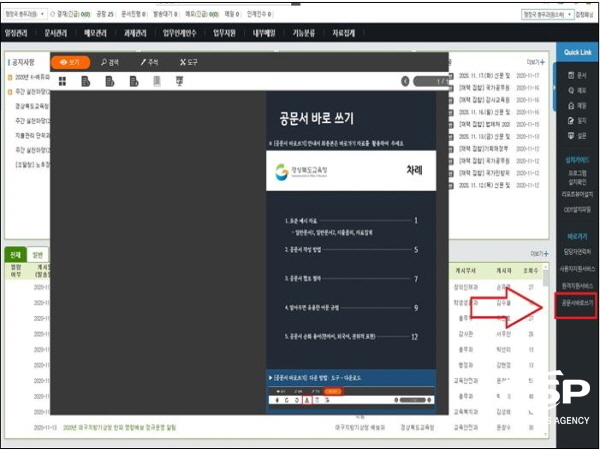Open 메모관리 menu

click(x=95, y=33)
